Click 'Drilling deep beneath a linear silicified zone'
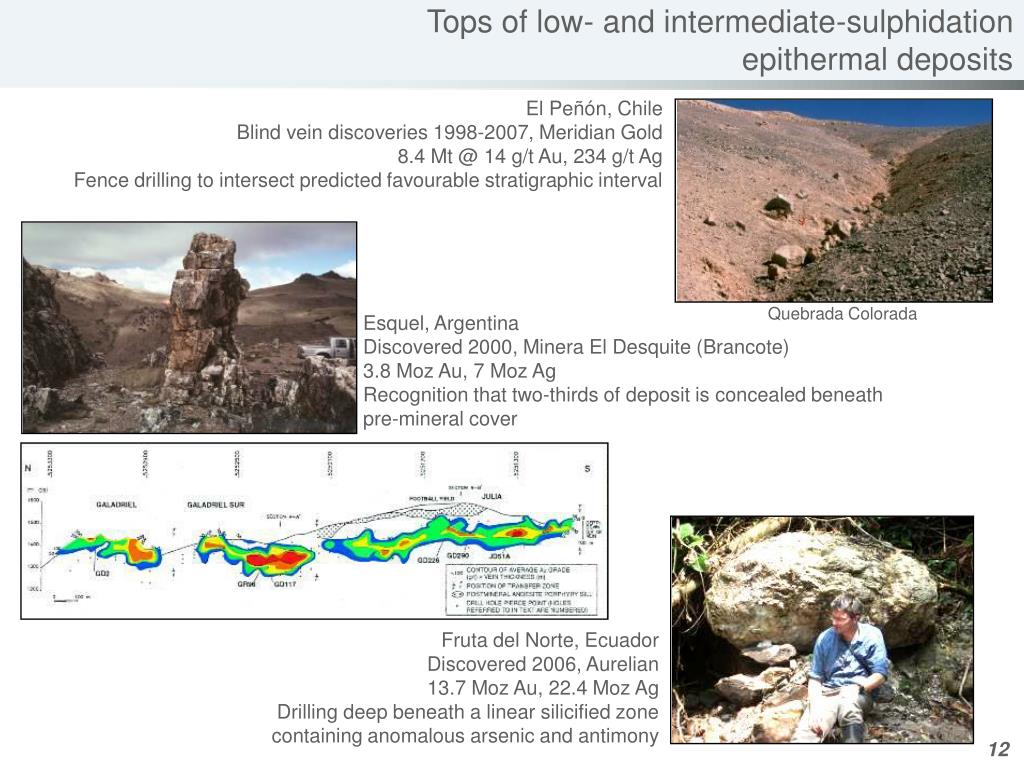The image size is (1024, 768). click(468, 712)
